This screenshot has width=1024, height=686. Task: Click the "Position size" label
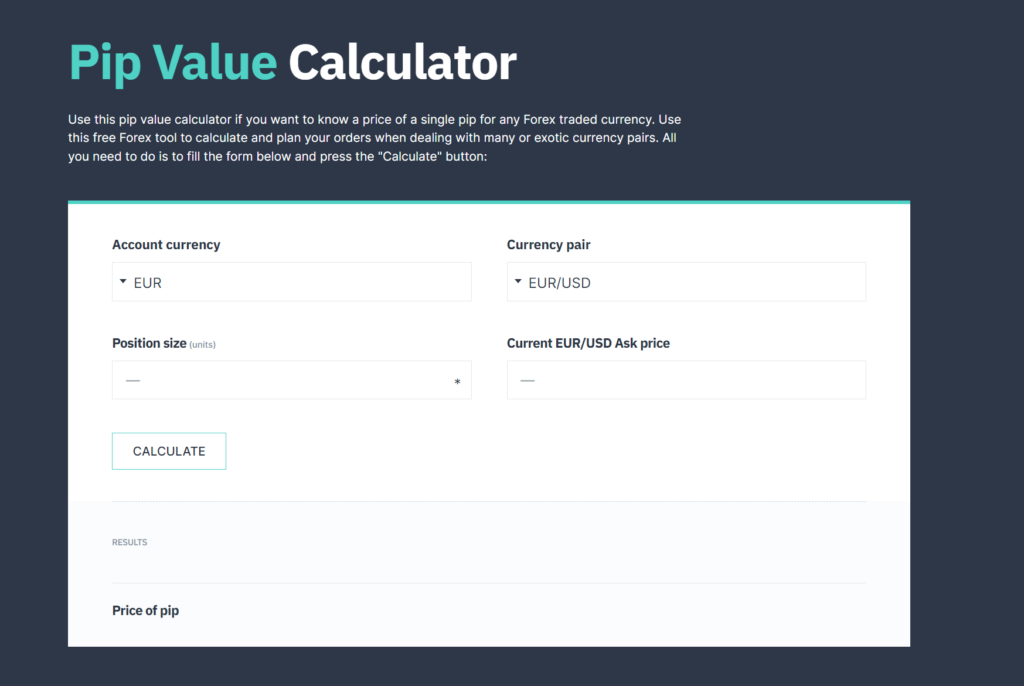pos(149,343)
